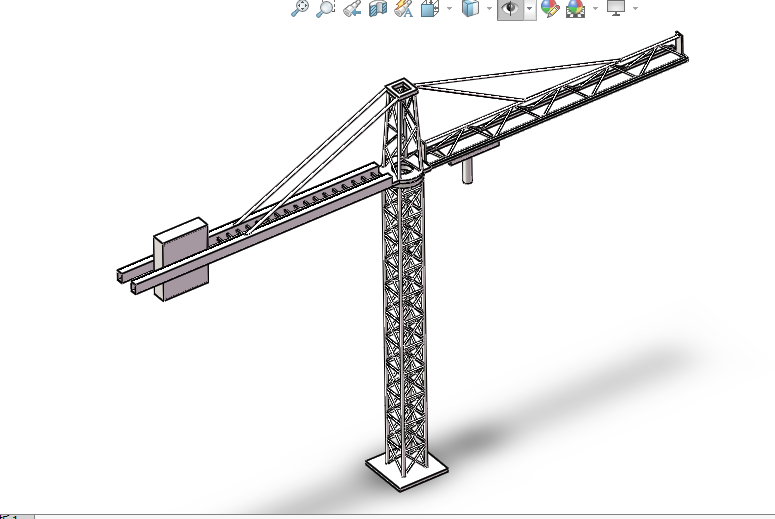Screen dimensions: 775x519
Task: Select the crane's counterweight block
Action: click(181, 259)
